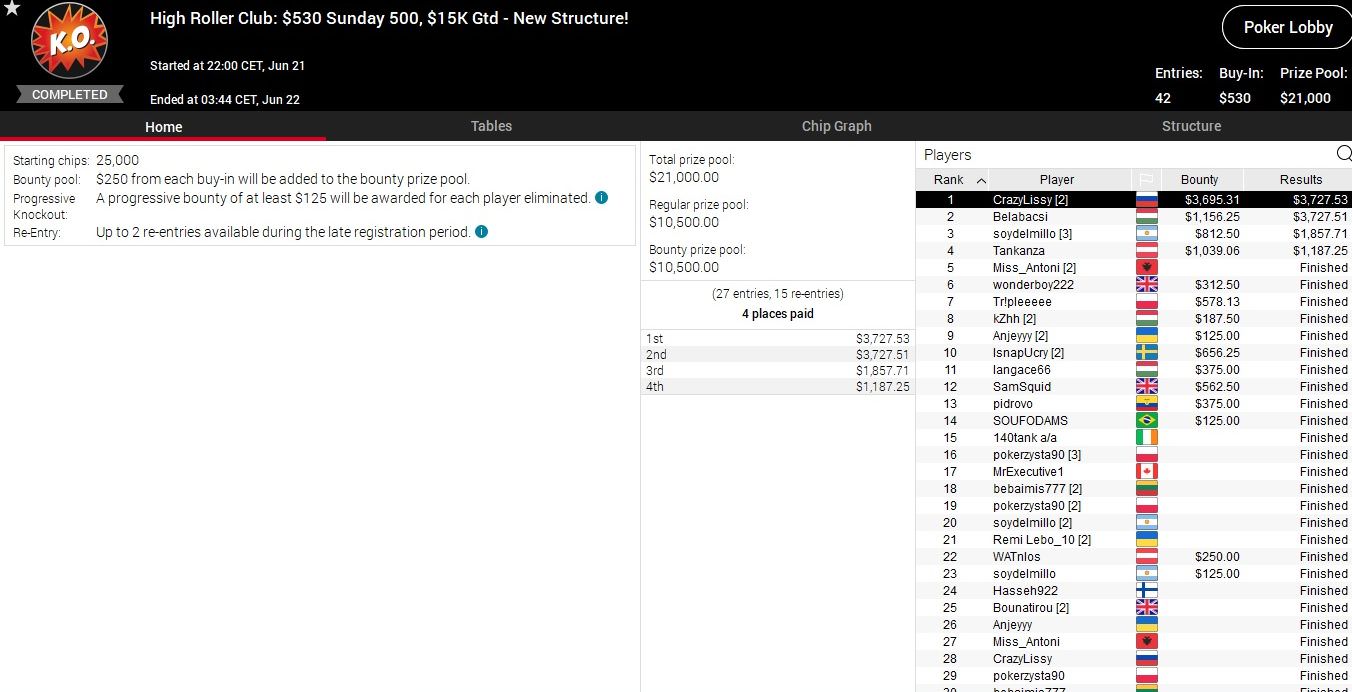1352x692 pixels.
Task: Click the flag column header icon
Action: tap(1146, 180)
